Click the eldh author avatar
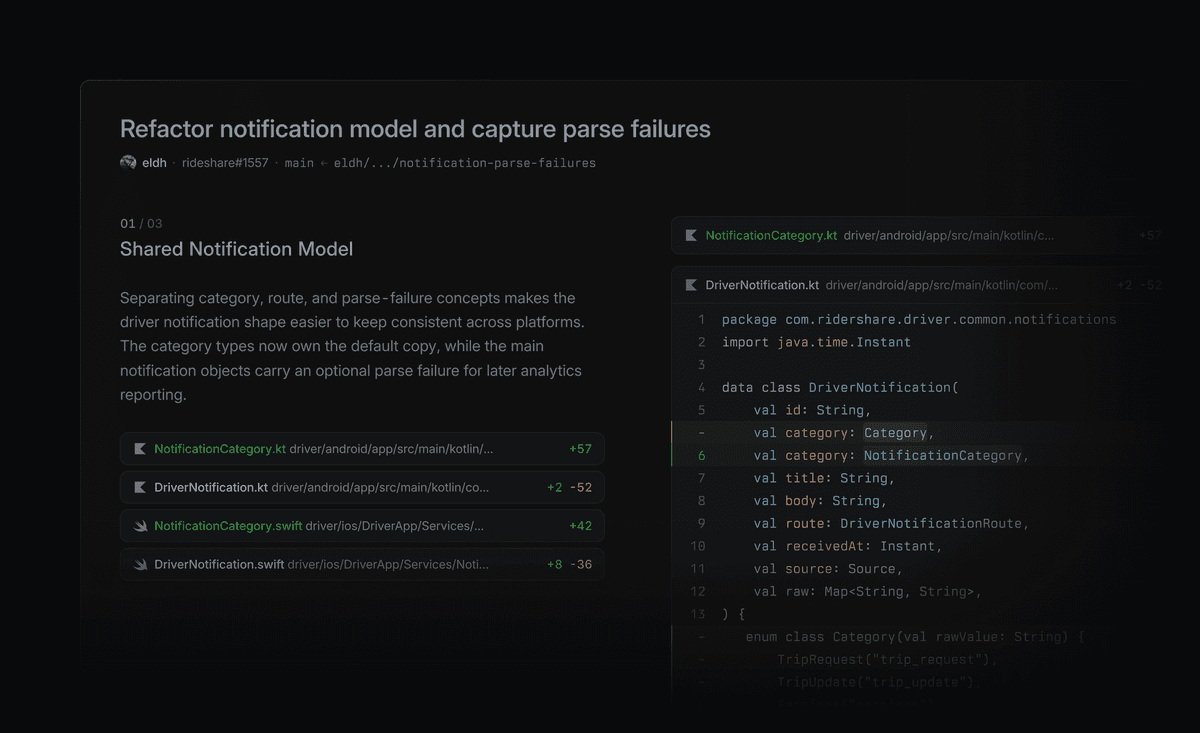 128,162
